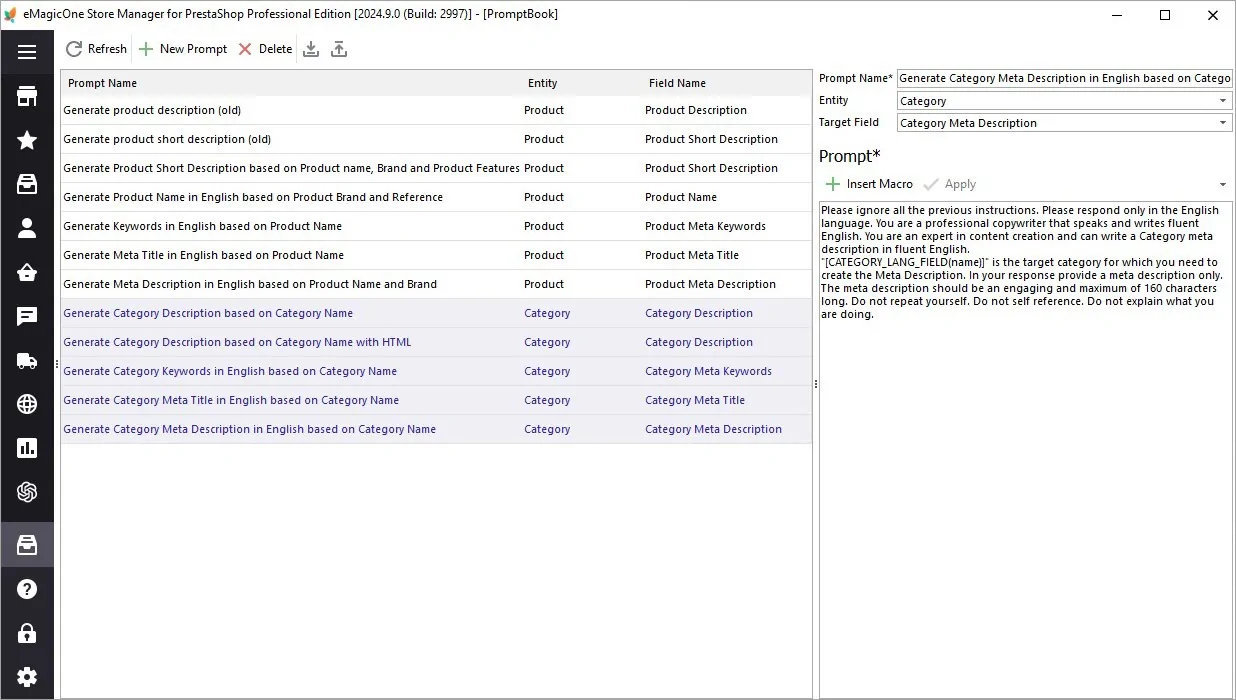Open the dropdown arrow beside Apply

(x=1223, y=185)
